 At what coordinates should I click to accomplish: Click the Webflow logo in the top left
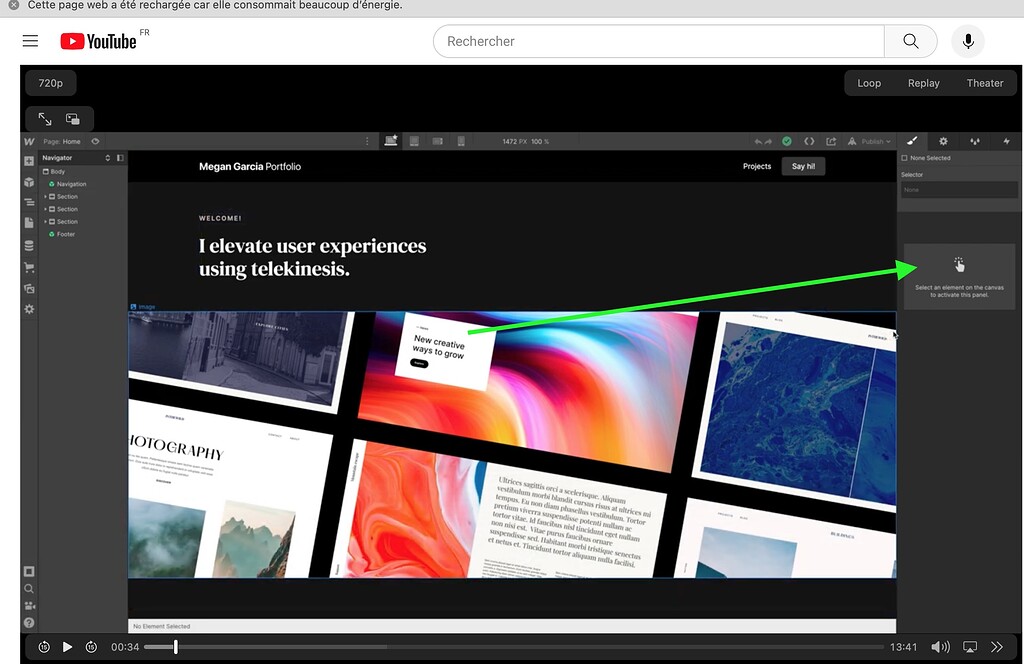[x=29, y=141]
